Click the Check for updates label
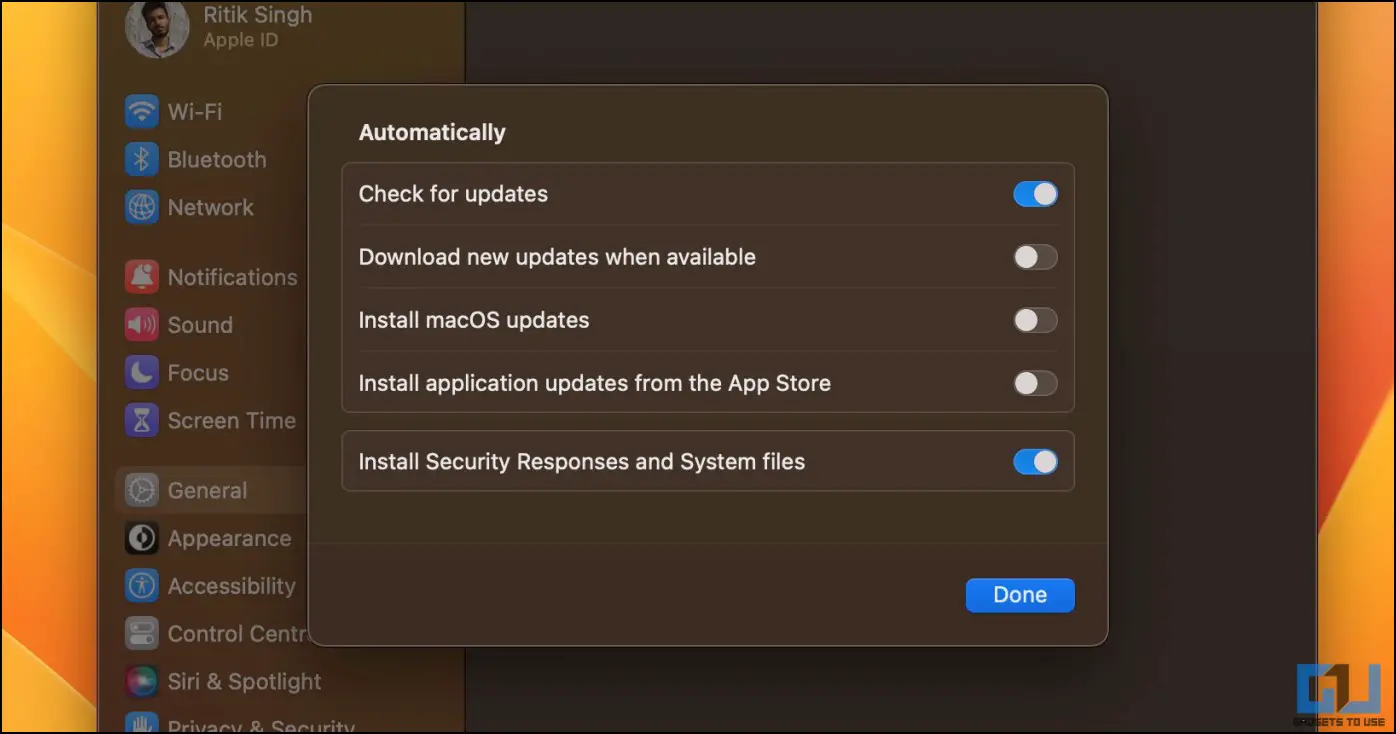The image size is (1396, 734). pos(453,194)
